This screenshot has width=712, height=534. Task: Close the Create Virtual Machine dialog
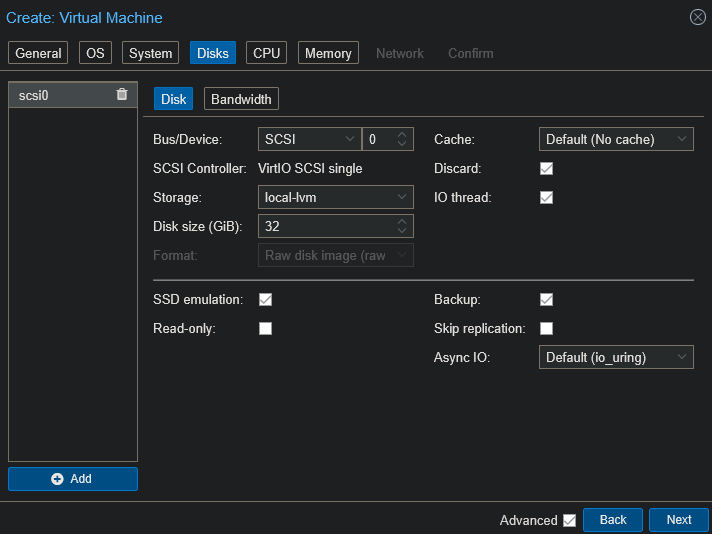[x=698, y=17]
